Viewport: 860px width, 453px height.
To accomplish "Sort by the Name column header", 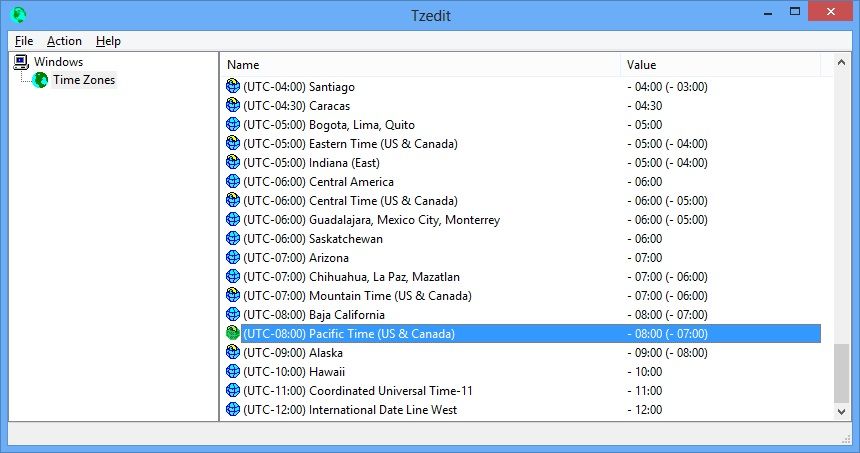I will [x=421, y=65].
